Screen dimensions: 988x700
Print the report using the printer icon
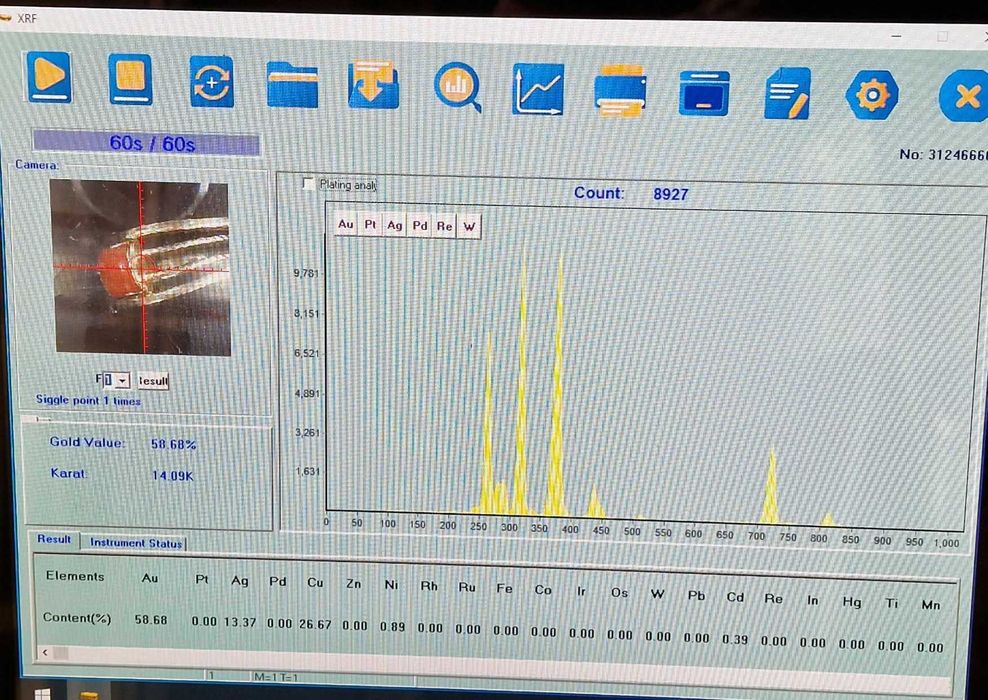click(620, 91)
